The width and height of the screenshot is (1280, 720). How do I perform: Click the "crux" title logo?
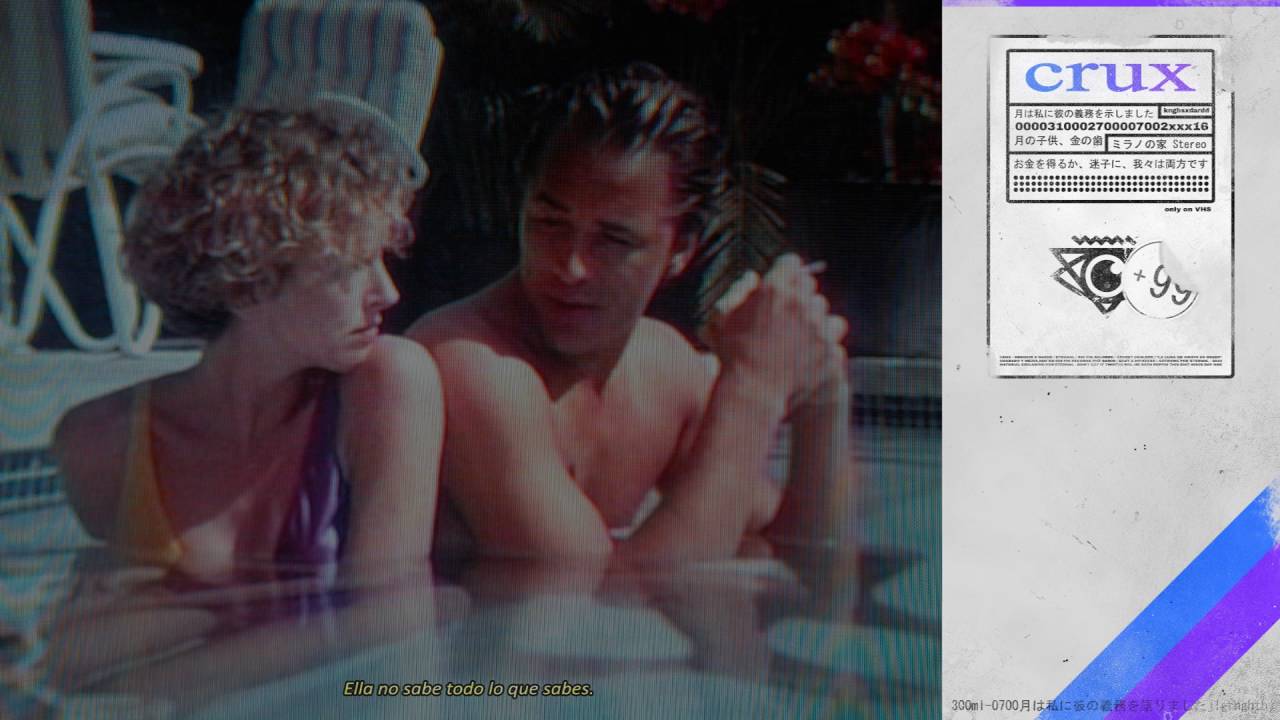(1110, 76)
